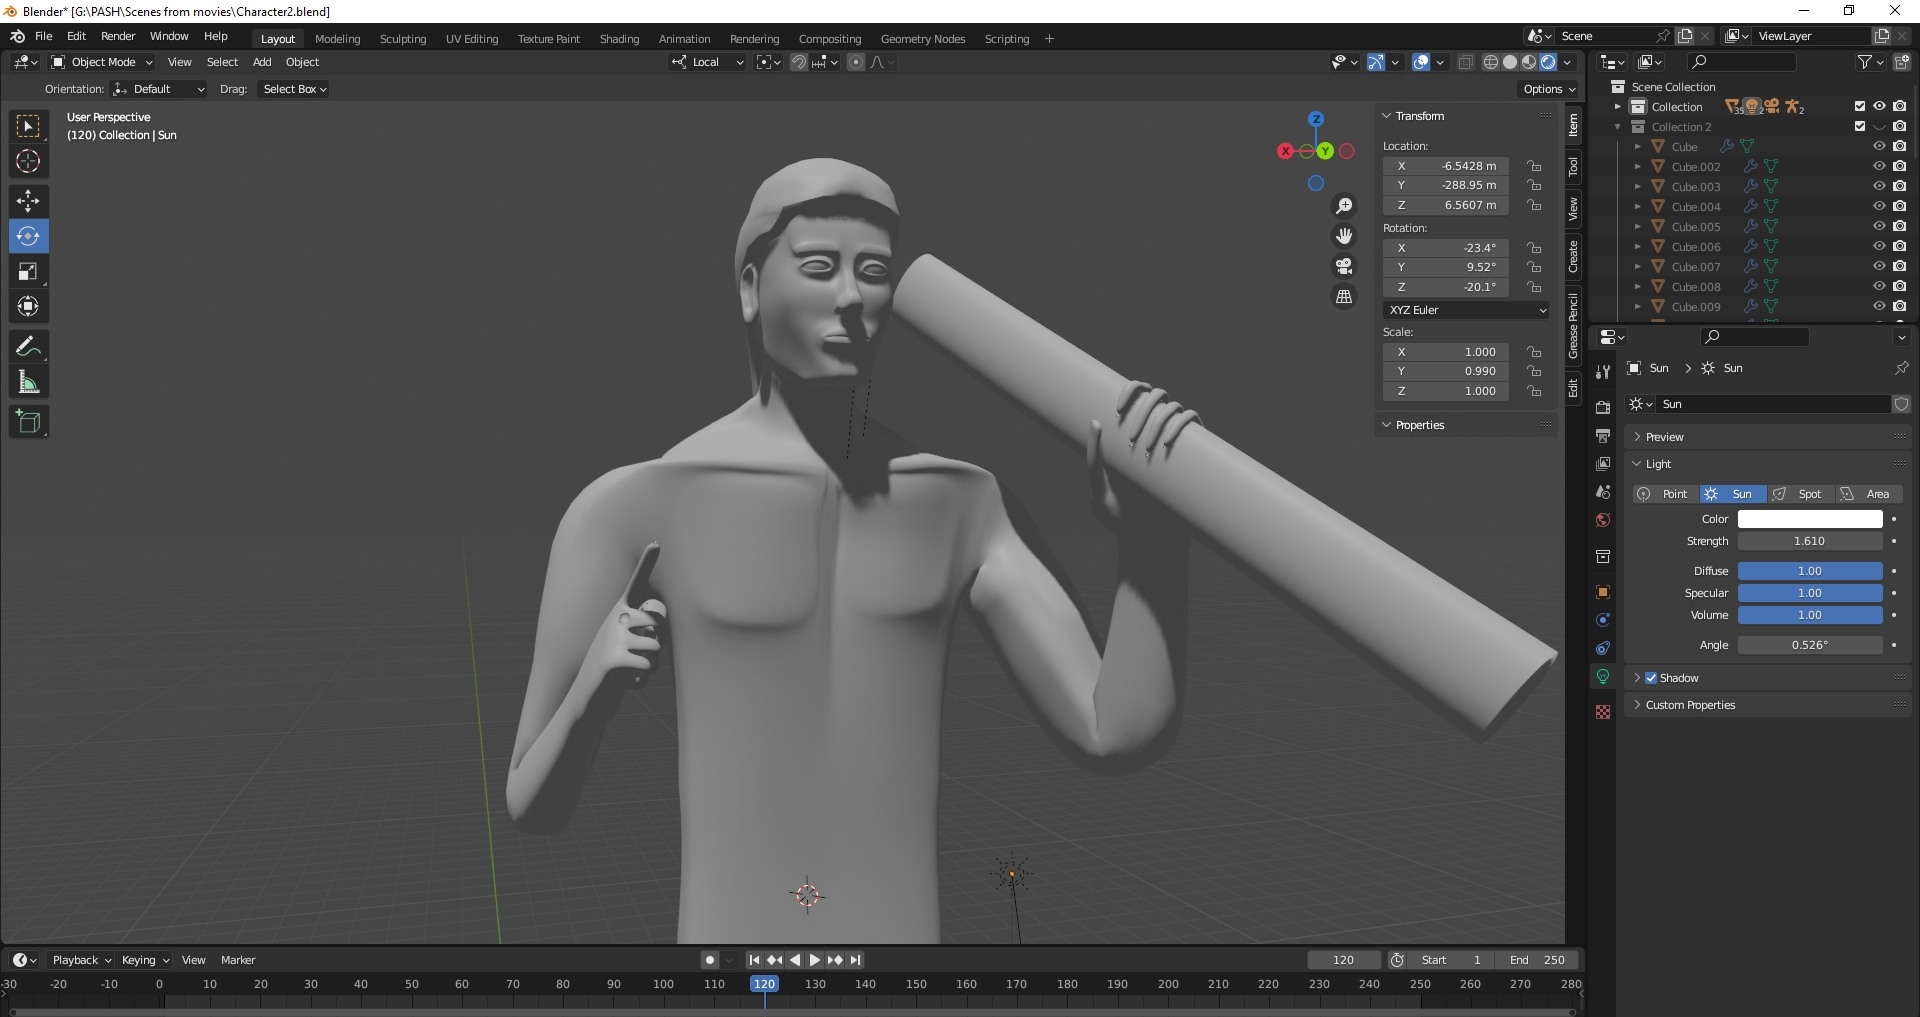Select the Scale tool
The width and height of the screenshot is (1920, 1017).
[x=28, y=271]
